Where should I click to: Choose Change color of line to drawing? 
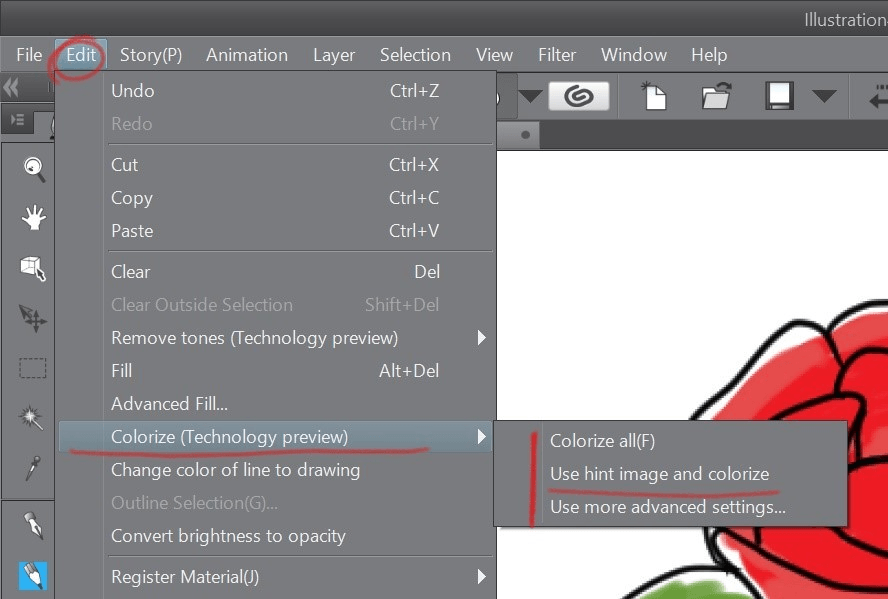coord(276,470)
